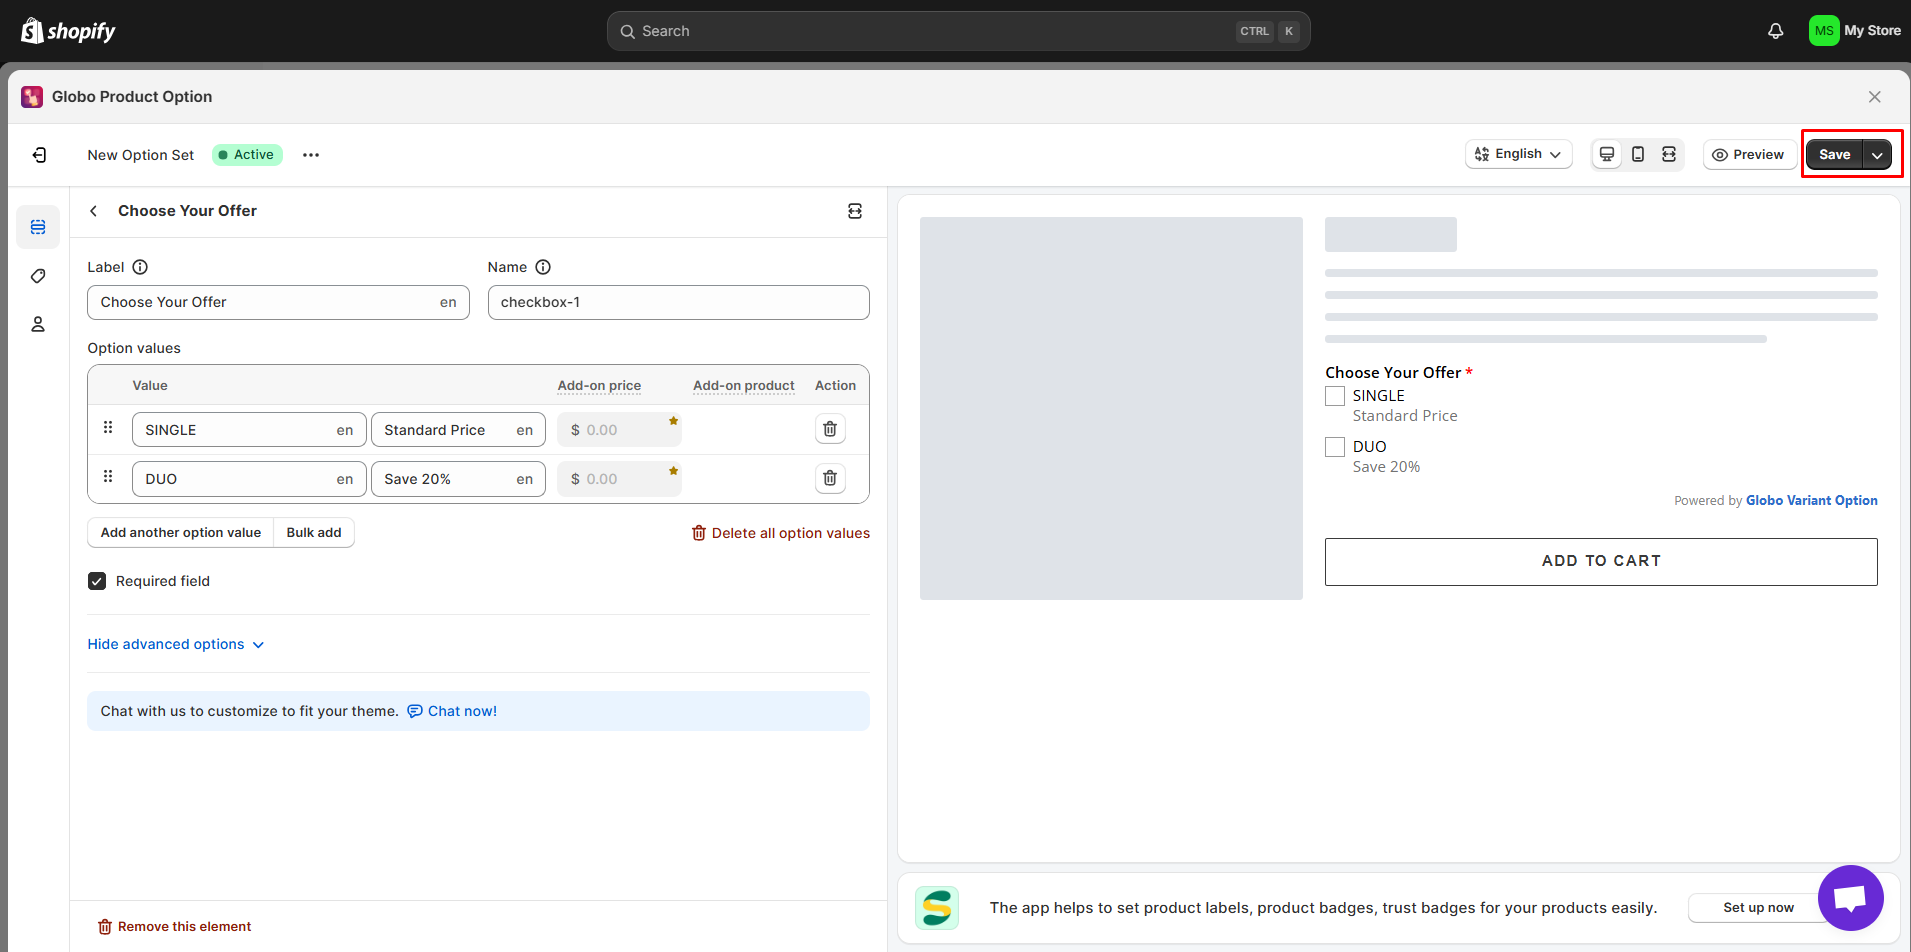Uncheck the Required field checkbox
Image resolution: width=1911 pixels, height=952 pixels.
coord(97,581)
